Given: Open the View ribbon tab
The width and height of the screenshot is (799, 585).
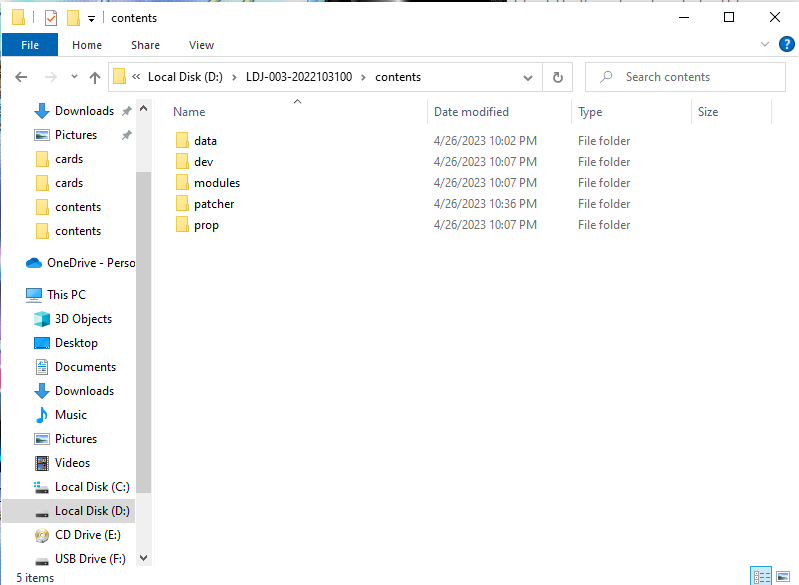Looking at the screenshot, I should pos(201,45).
